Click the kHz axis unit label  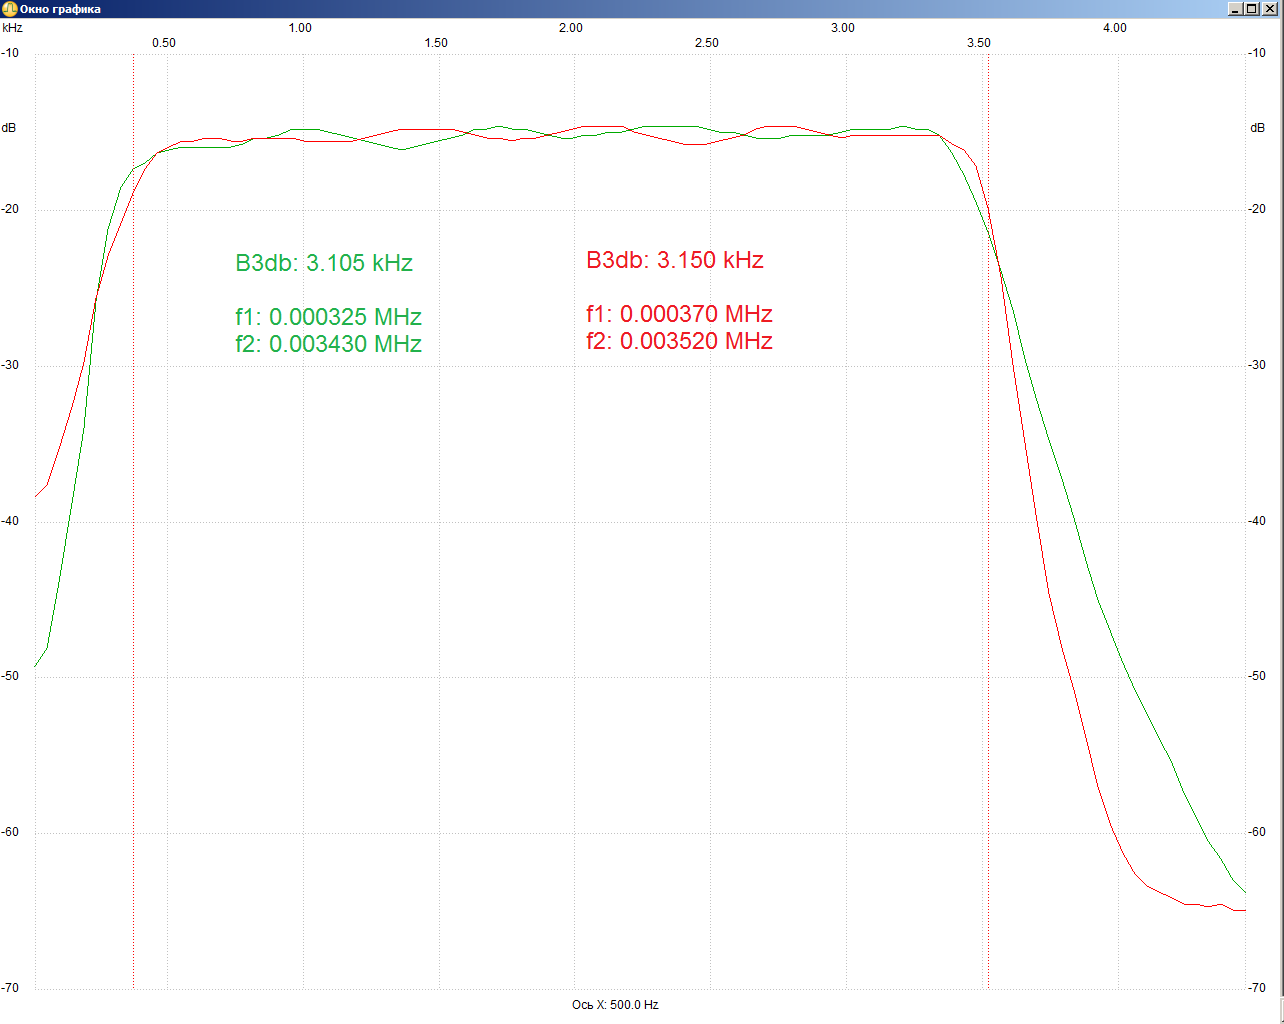(12, 28)
